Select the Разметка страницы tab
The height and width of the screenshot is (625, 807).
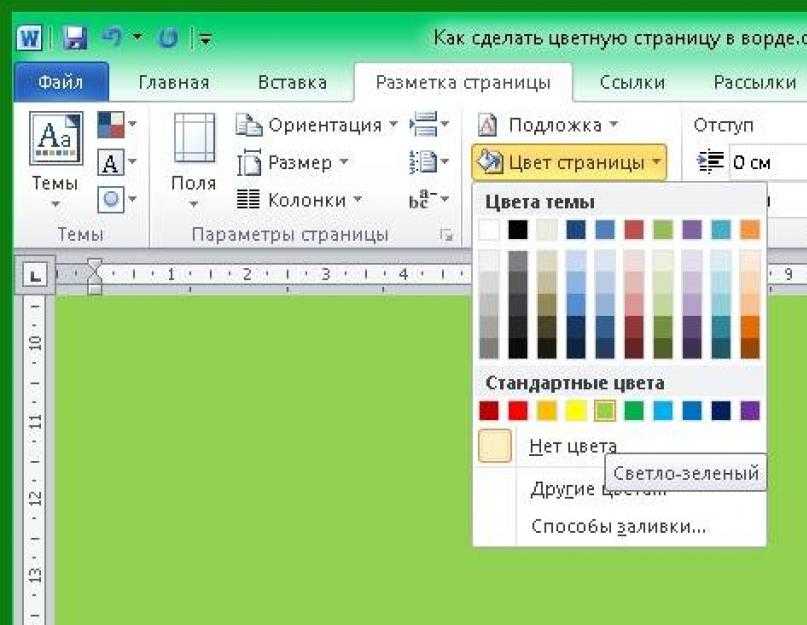point(463,83)
